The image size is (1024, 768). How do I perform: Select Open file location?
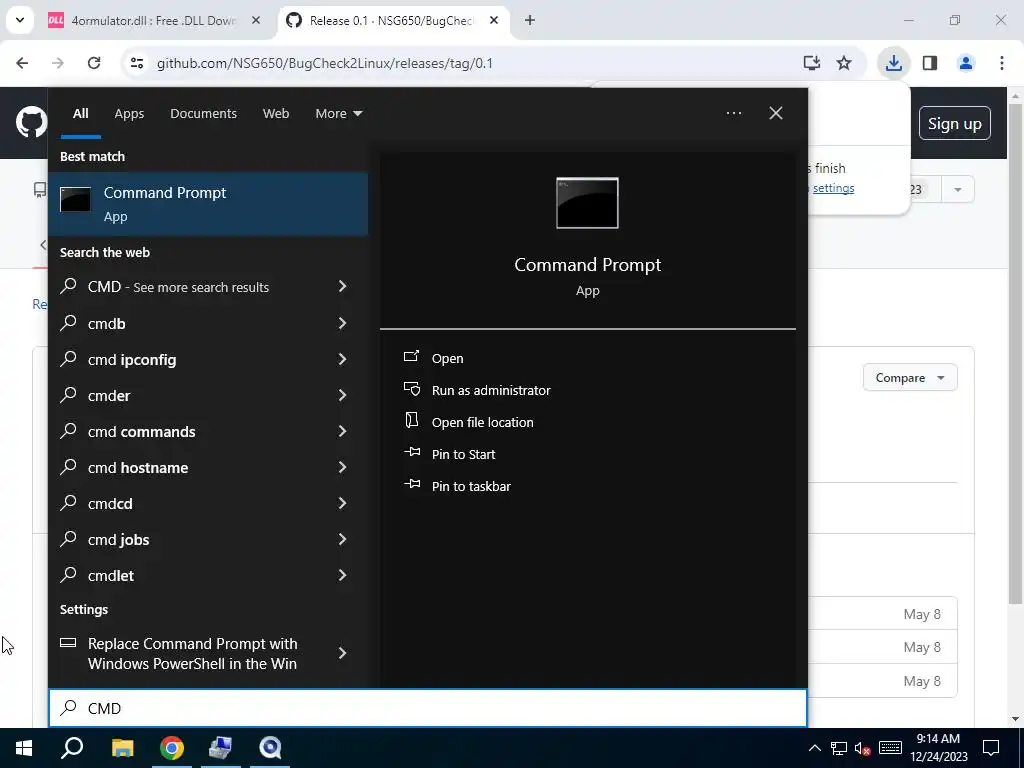(x=482, y=422)
